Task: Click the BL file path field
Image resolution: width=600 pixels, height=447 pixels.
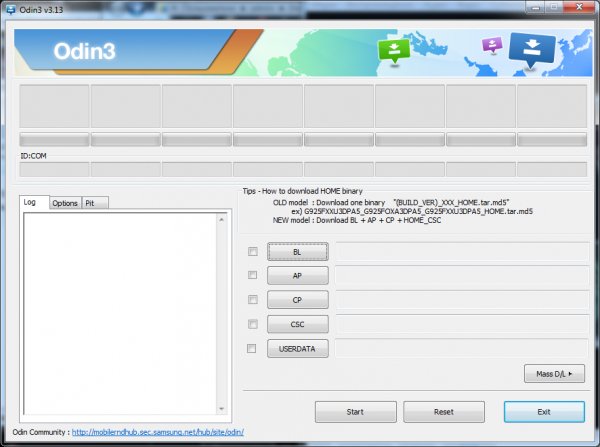Action: [462, 251]
